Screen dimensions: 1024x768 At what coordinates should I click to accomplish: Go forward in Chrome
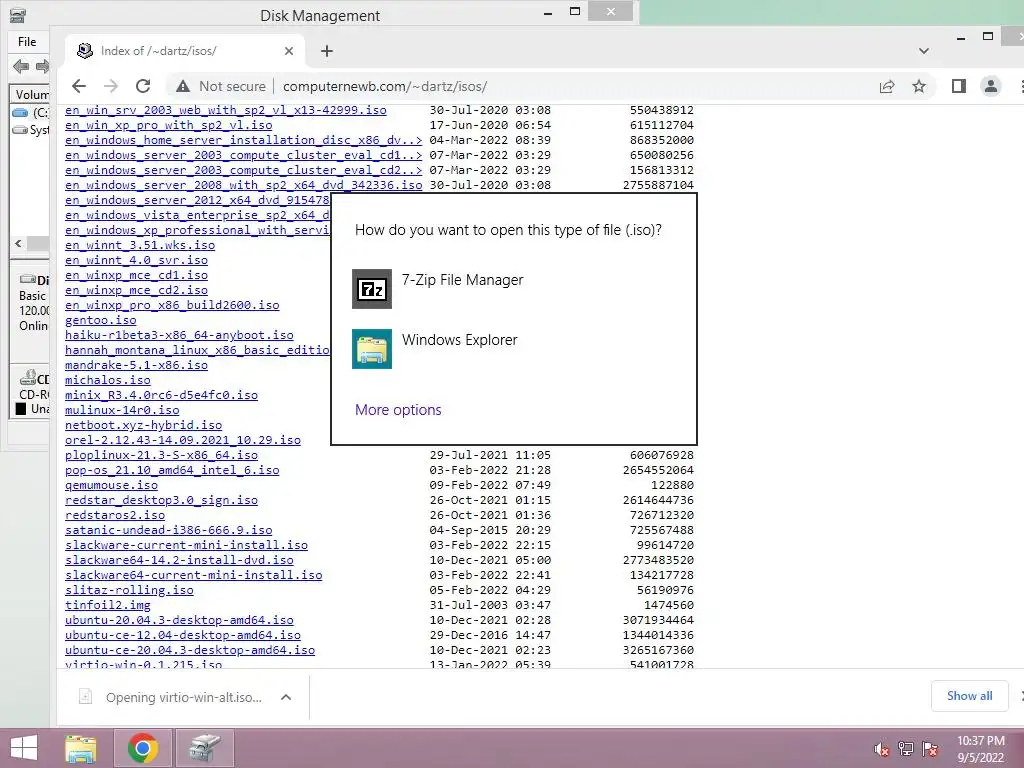111,86
